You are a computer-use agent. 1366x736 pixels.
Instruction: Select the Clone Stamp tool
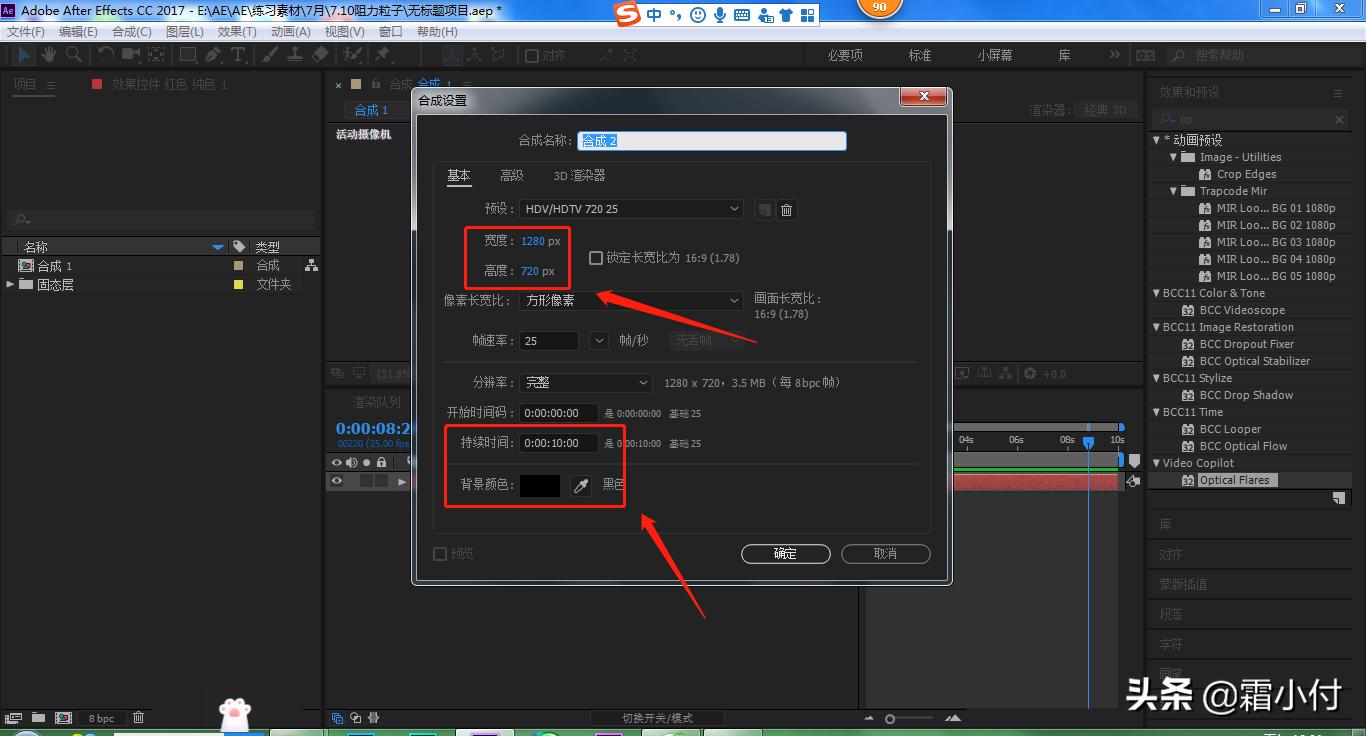click(295, 55)
